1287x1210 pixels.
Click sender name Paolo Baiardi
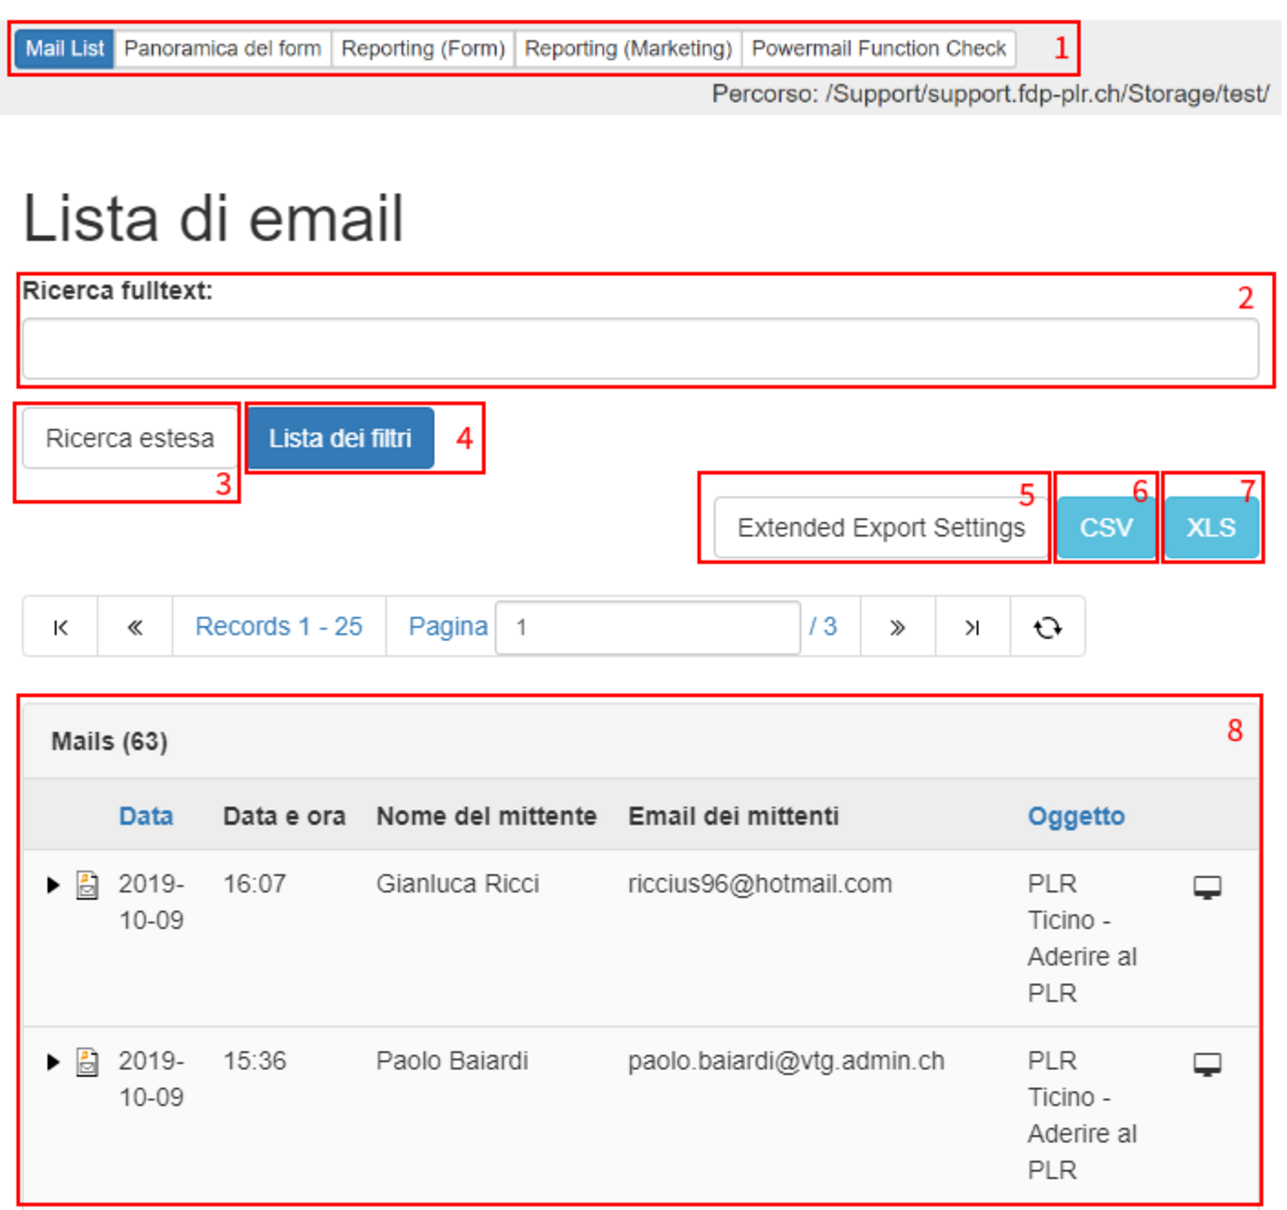click(x=452, y=1061)
